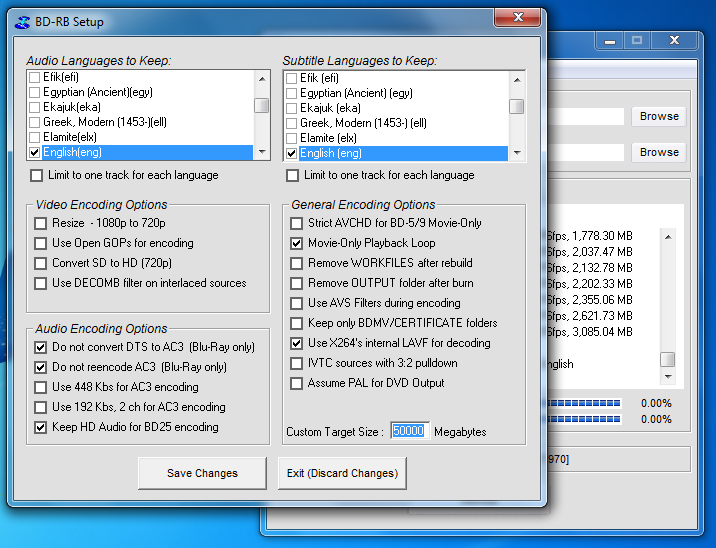Click the BD-RB Setup title bar icon

(22, 21)
